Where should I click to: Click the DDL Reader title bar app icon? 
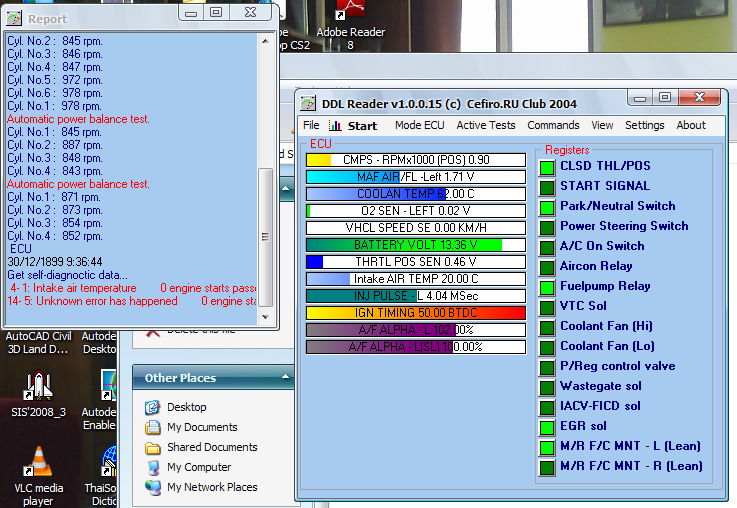309,101
